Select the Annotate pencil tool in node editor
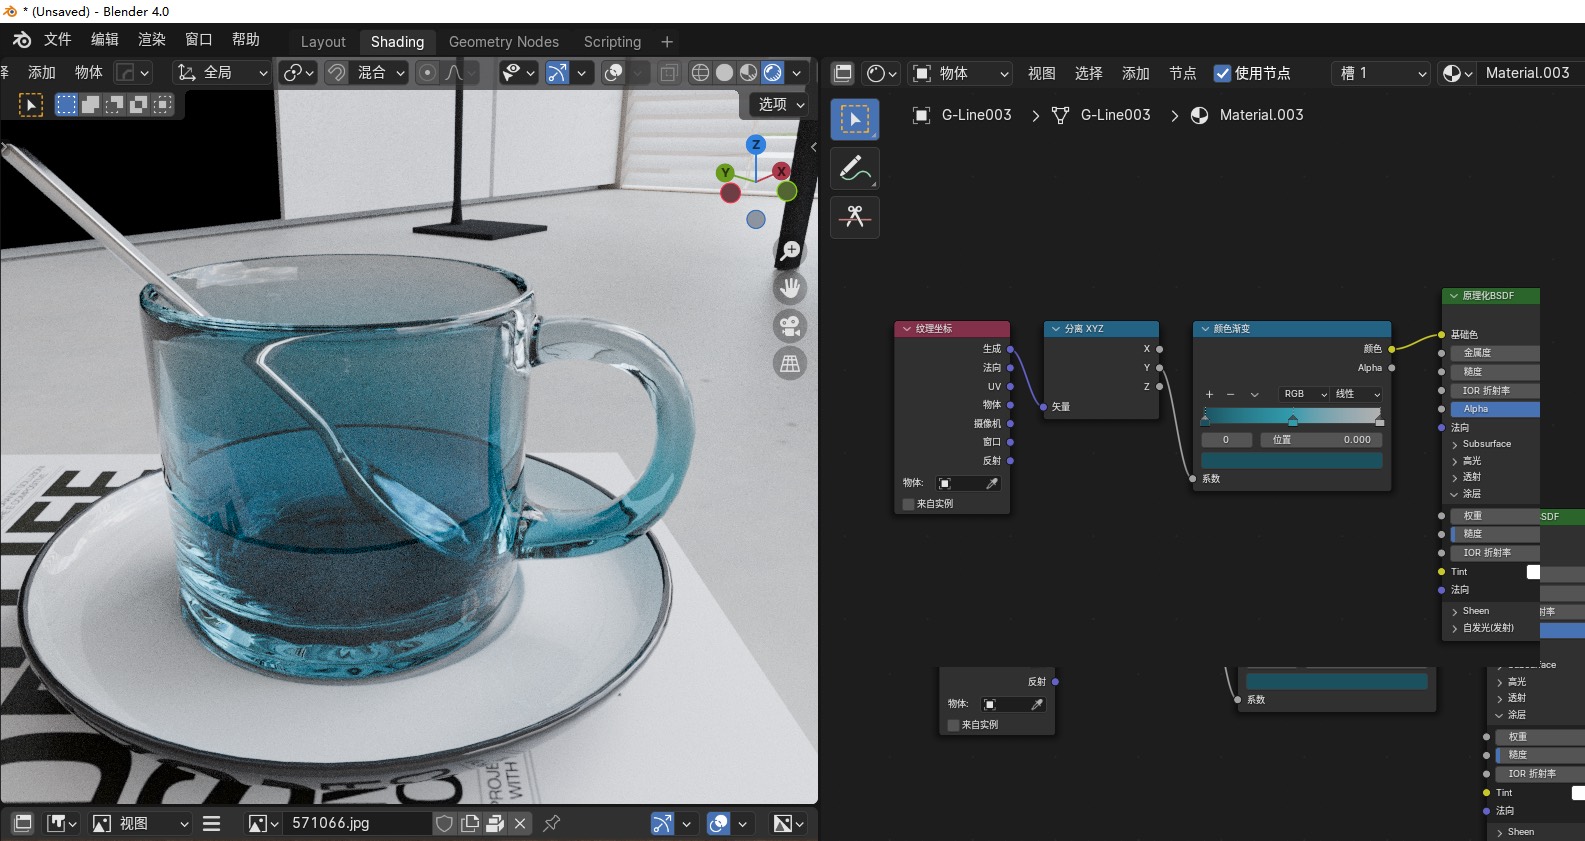 pos(854,168)
